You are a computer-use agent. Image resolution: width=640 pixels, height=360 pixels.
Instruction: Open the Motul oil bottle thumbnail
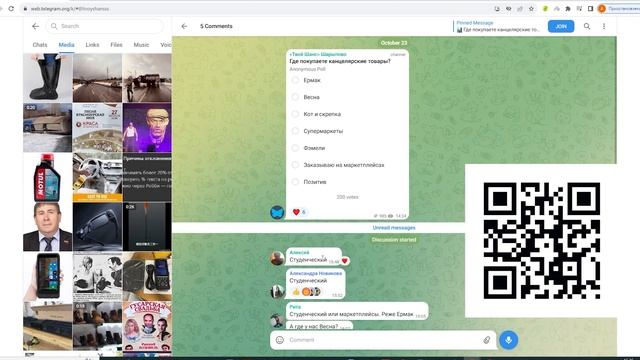(x=48, y=177)
